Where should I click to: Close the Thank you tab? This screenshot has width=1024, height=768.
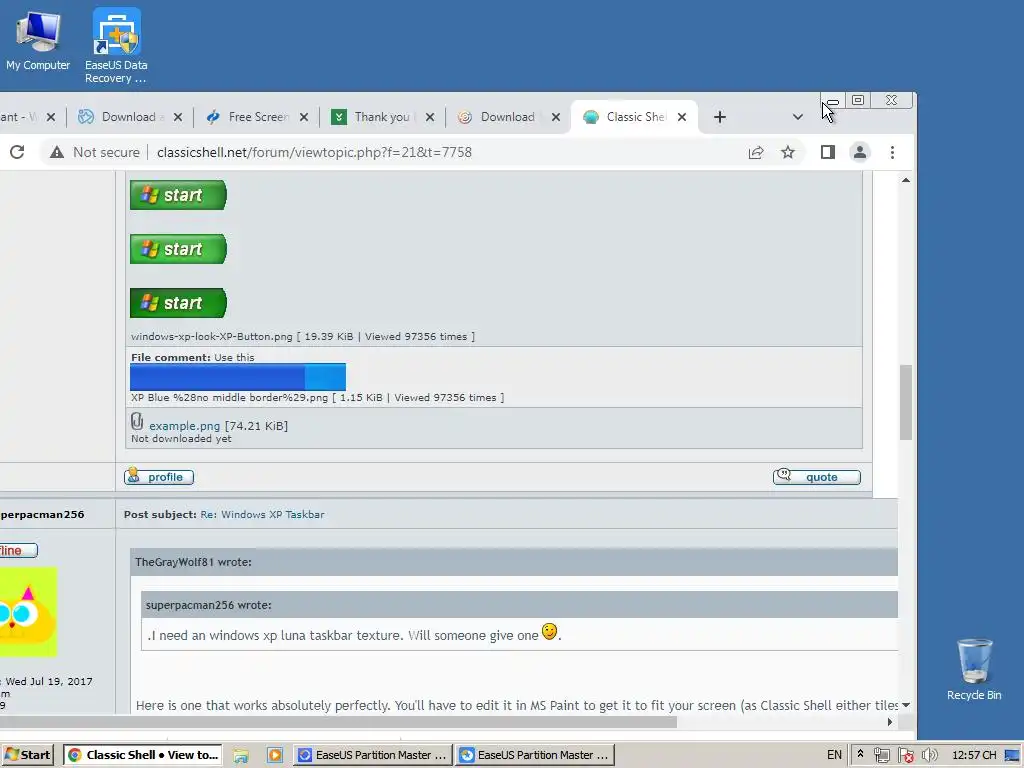point(430,117)
